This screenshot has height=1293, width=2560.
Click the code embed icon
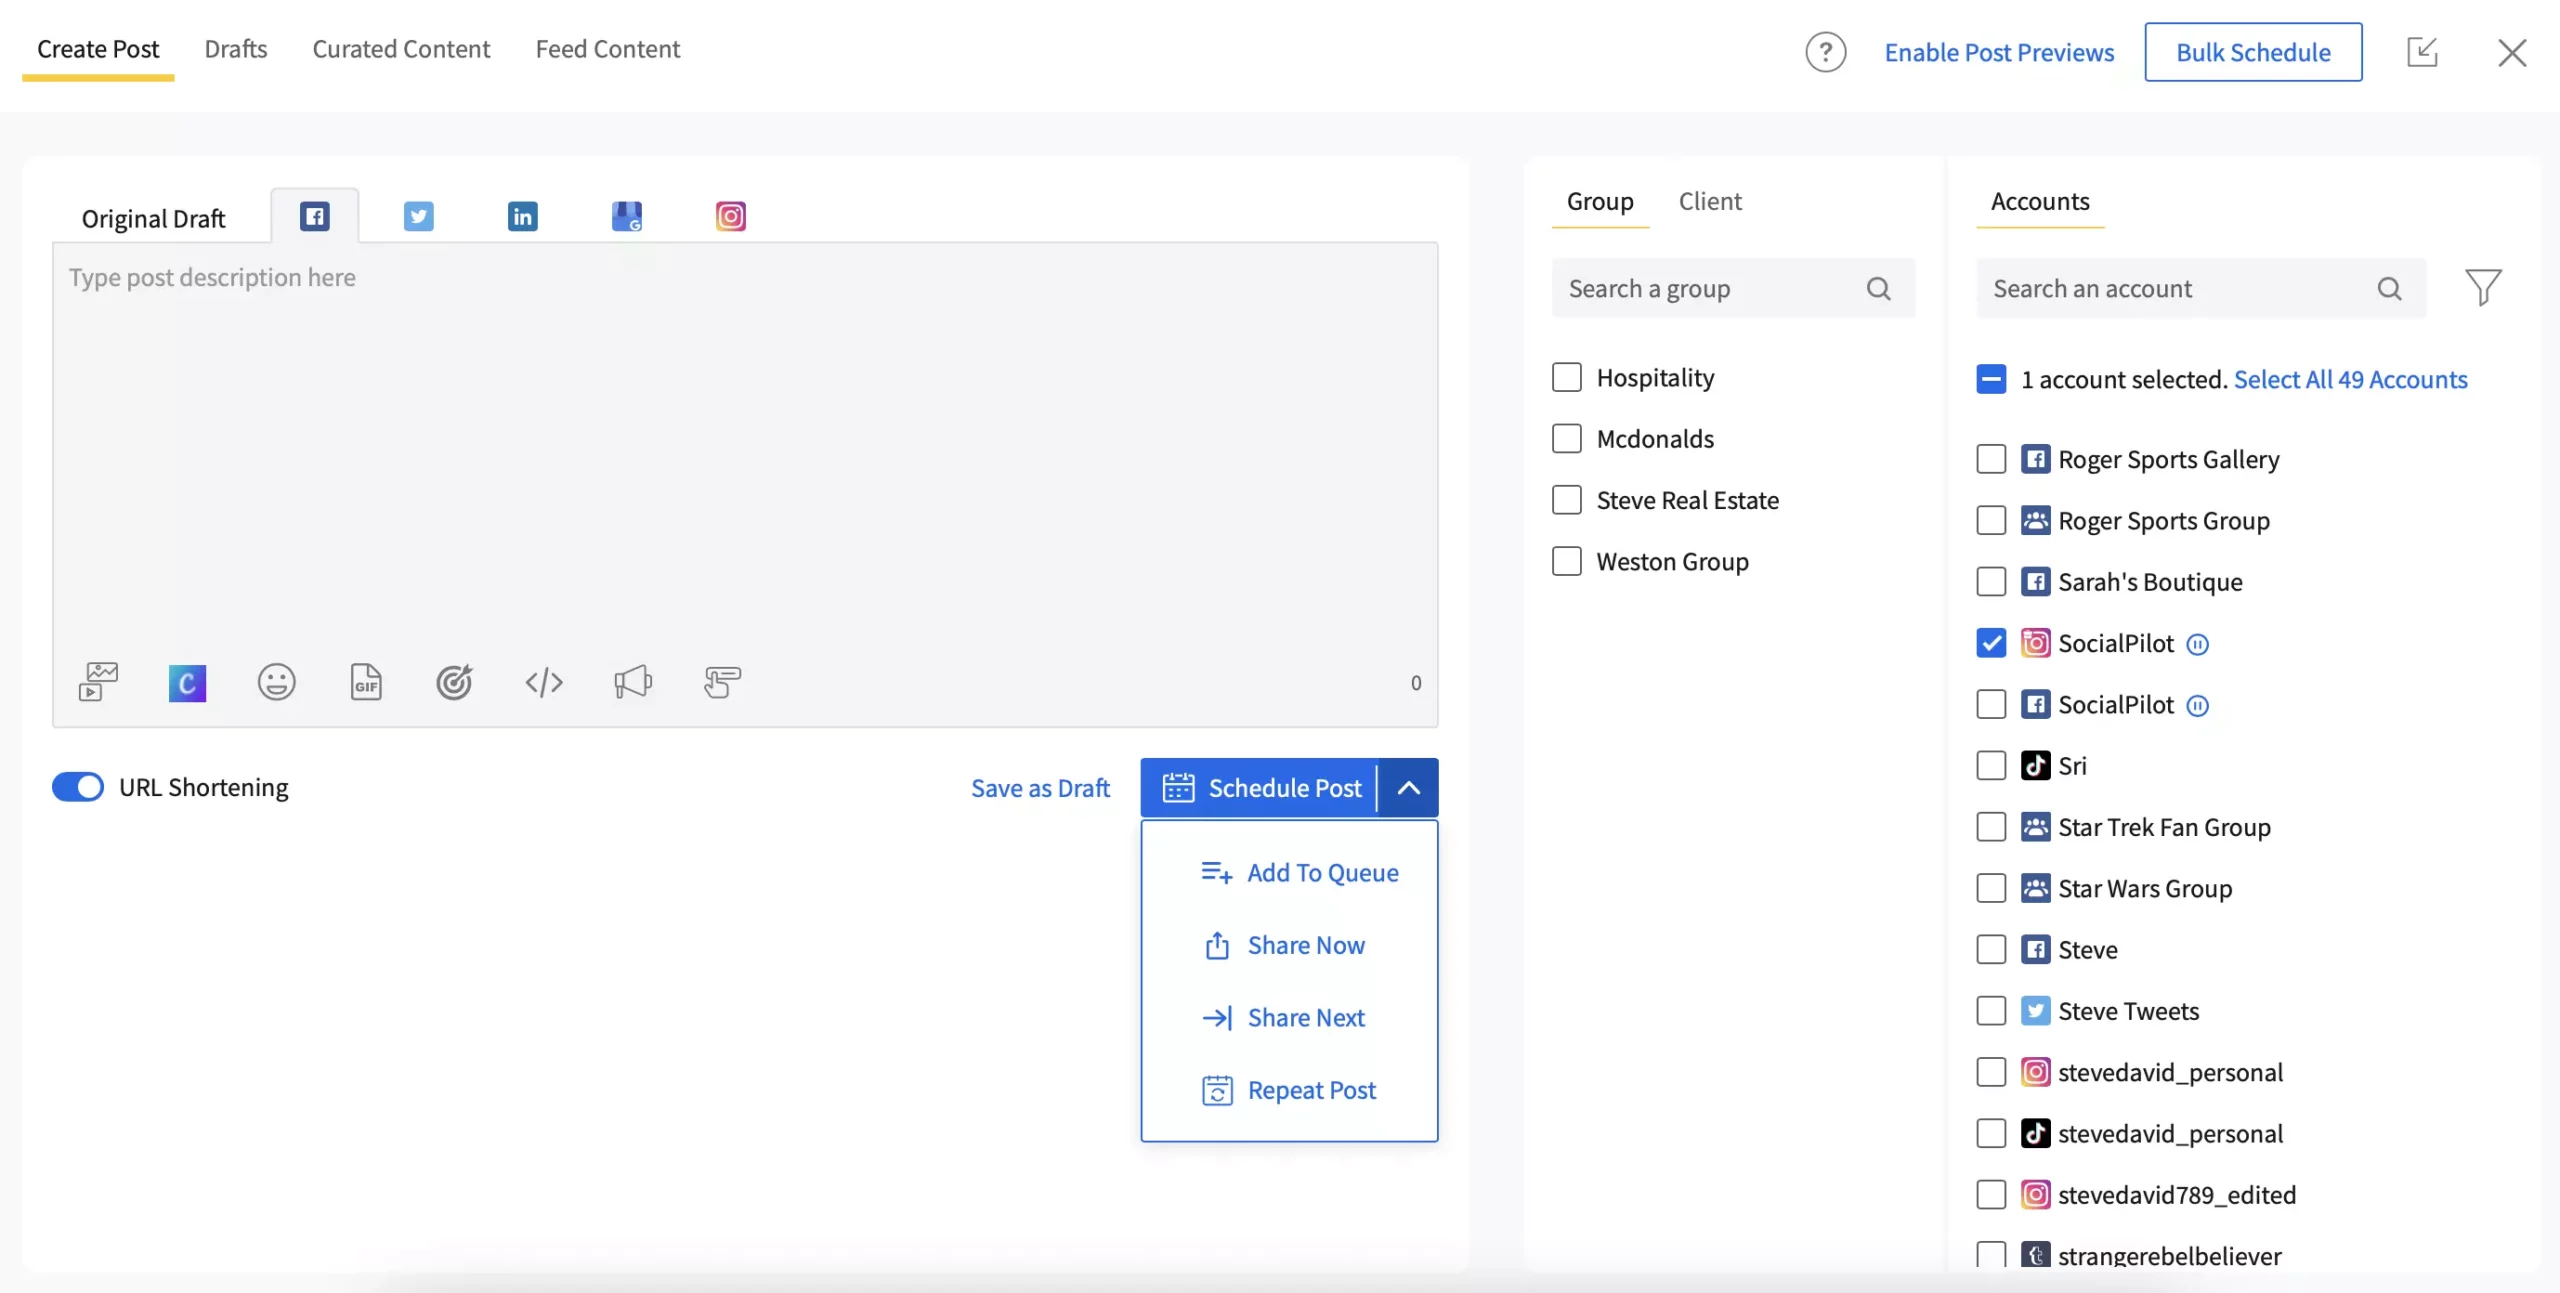point(544,683)
